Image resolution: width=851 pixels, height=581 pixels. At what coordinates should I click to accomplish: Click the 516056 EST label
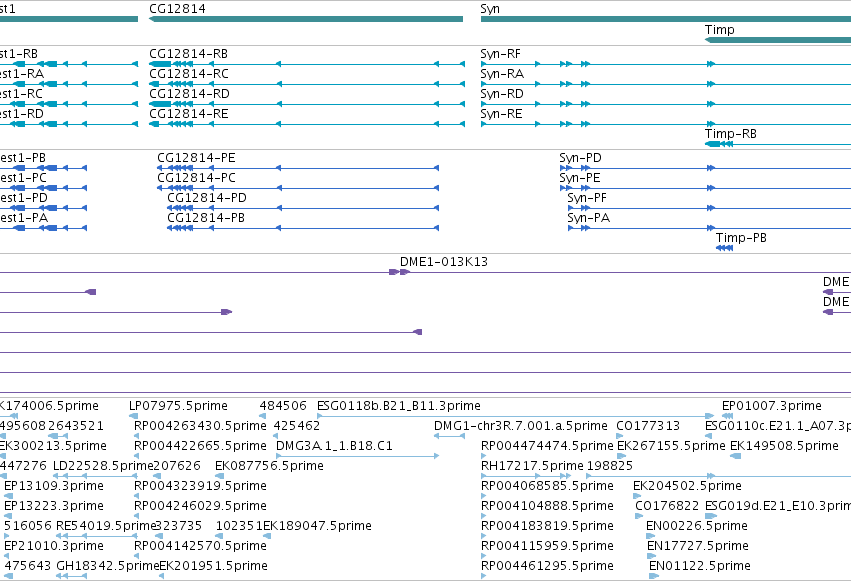coord(28,526)
